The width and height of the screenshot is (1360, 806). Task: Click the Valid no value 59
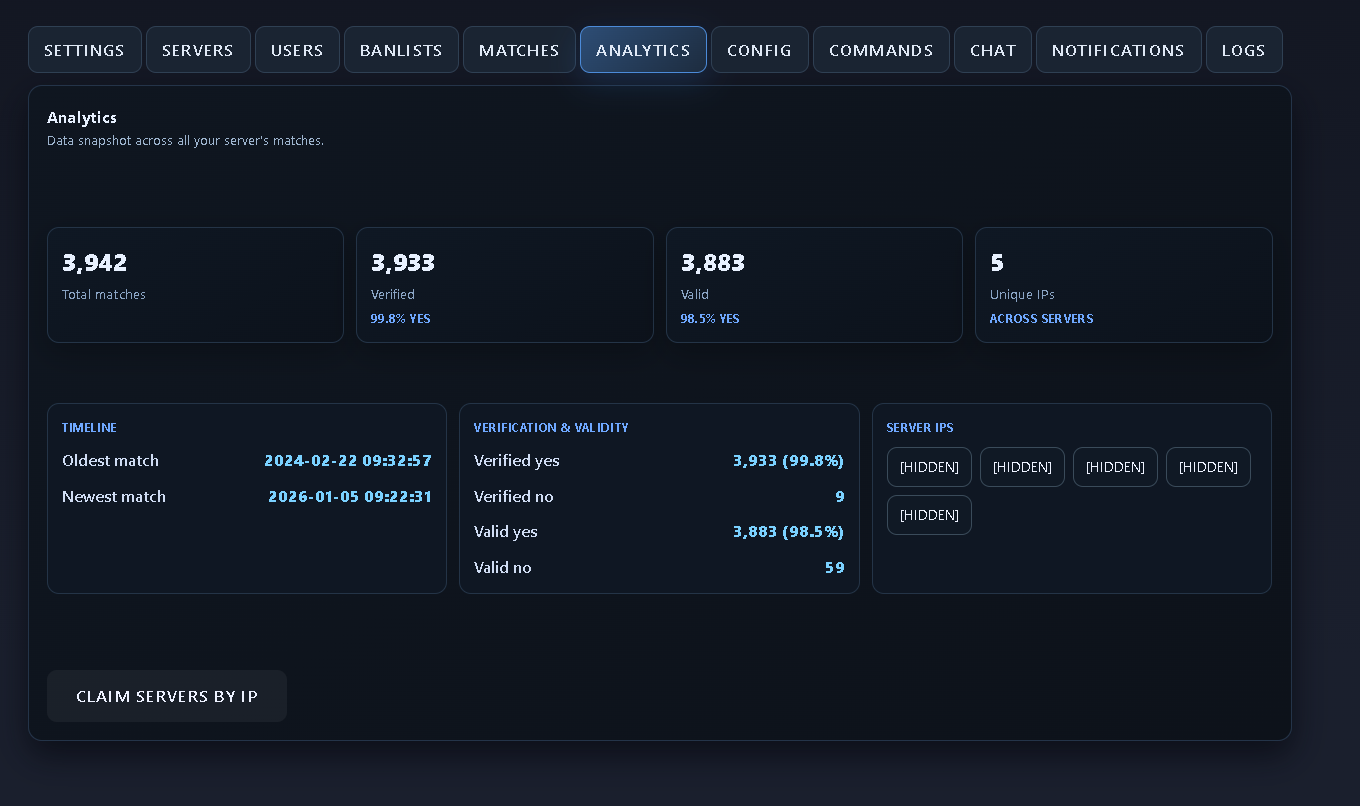pos(835,568)
